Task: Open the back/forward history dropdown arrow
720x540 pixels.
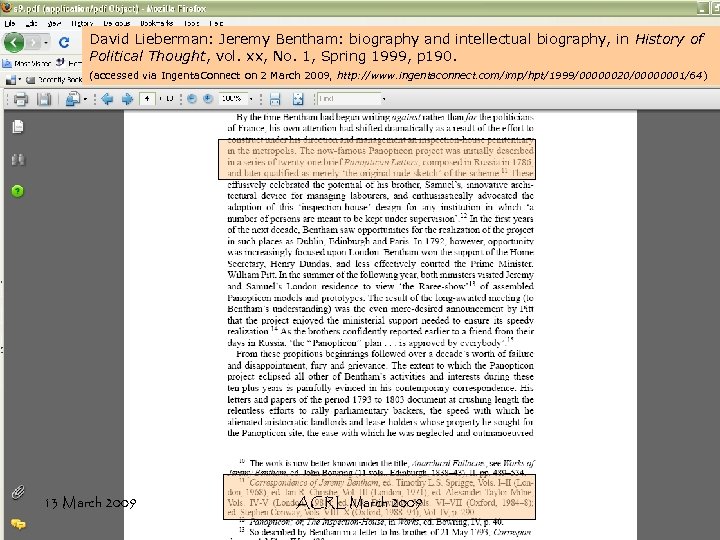Action: pos(46,43)
